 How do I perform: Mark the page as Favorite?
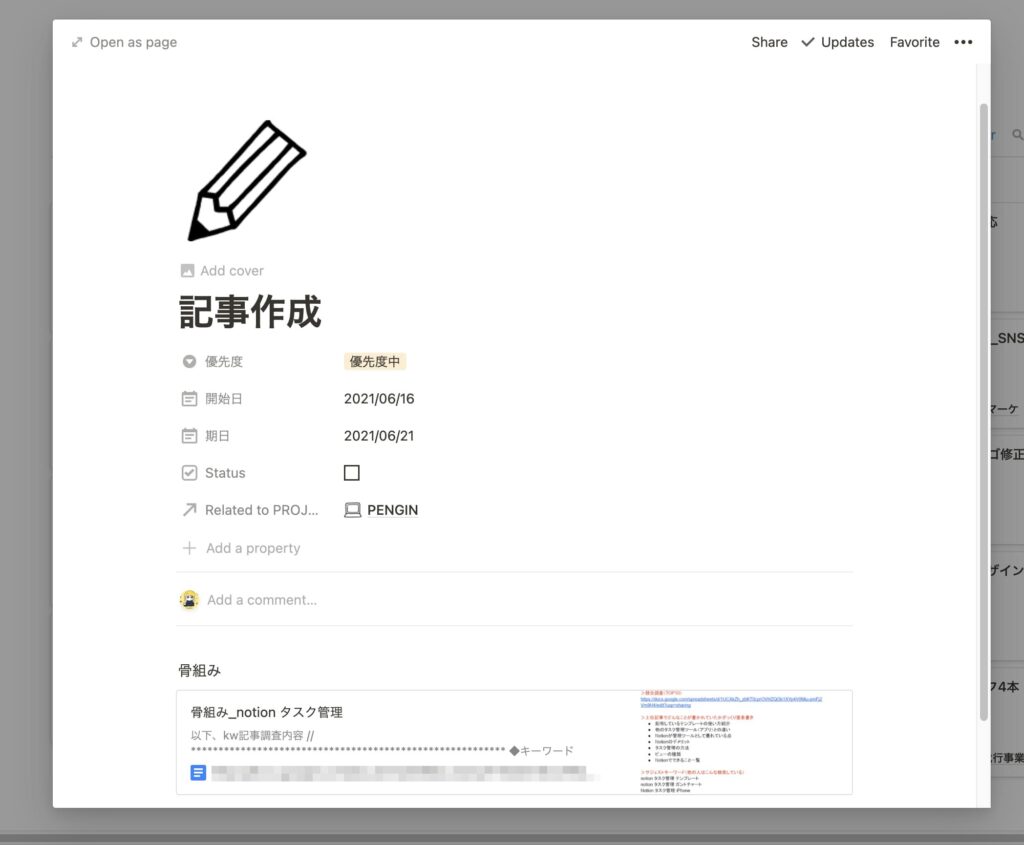pos(914,42)
